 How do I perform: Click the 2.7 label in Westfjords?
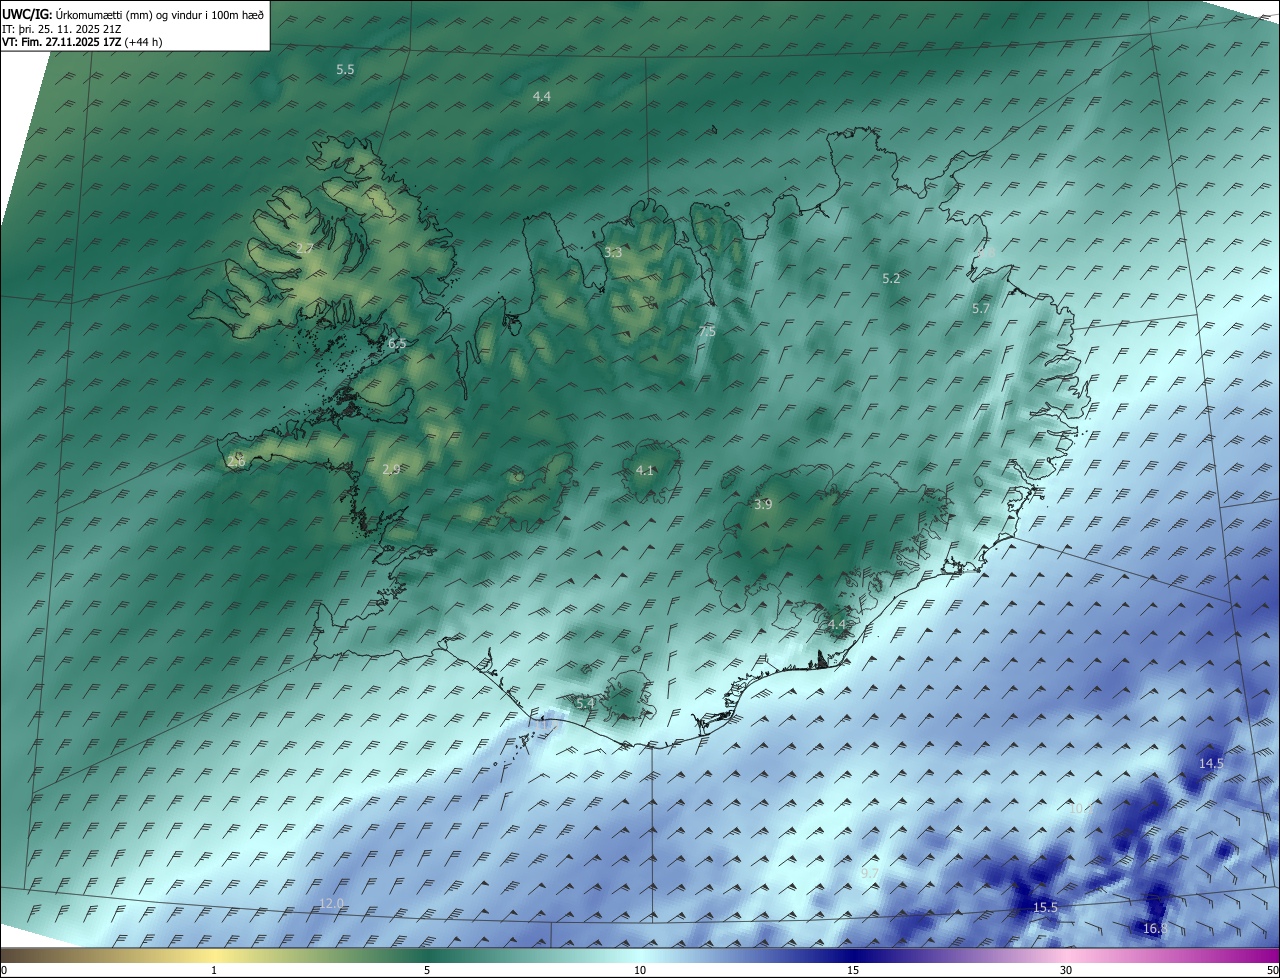305,248
